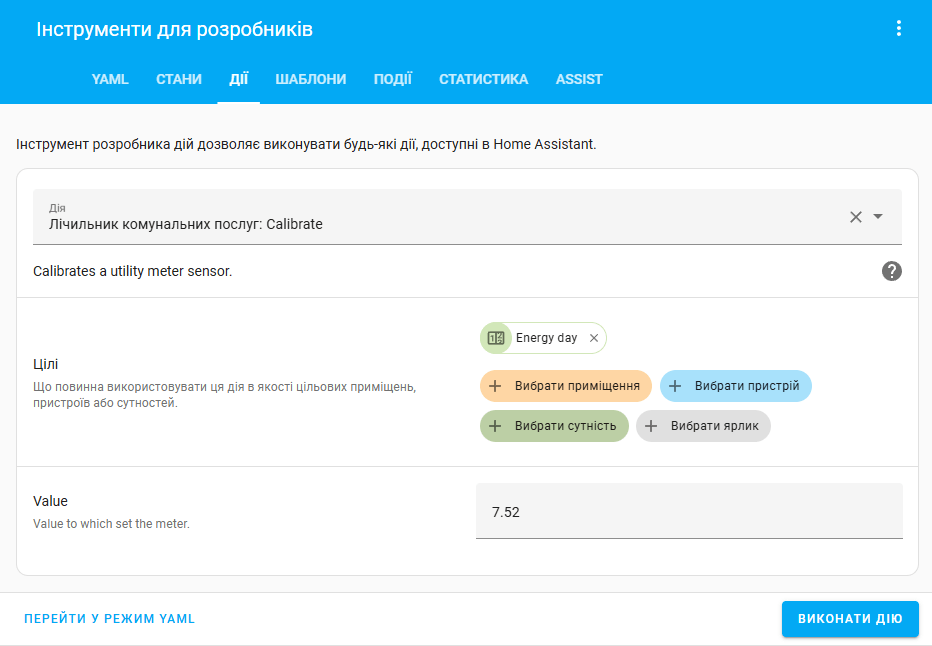Image resolution: width=932 pixels, height=646 pixels.
Task: Click Вибрати ярлик button
Action: (x=703, y=426)
